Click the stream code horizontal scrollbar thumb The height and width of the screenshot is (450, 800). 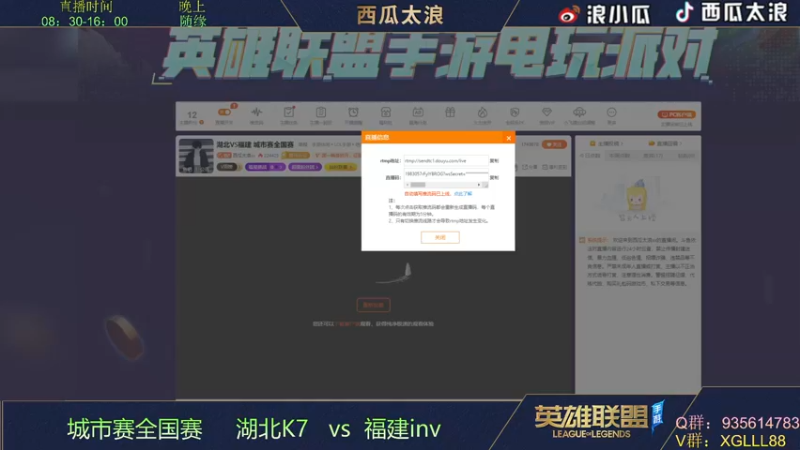point(418,185)
